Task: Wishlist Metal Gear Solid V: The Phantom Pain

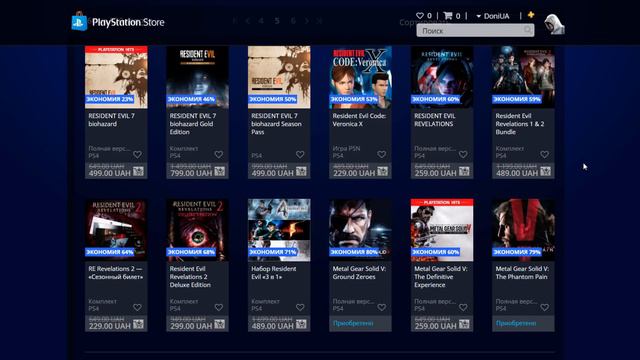Action: (x=544, y=307)
